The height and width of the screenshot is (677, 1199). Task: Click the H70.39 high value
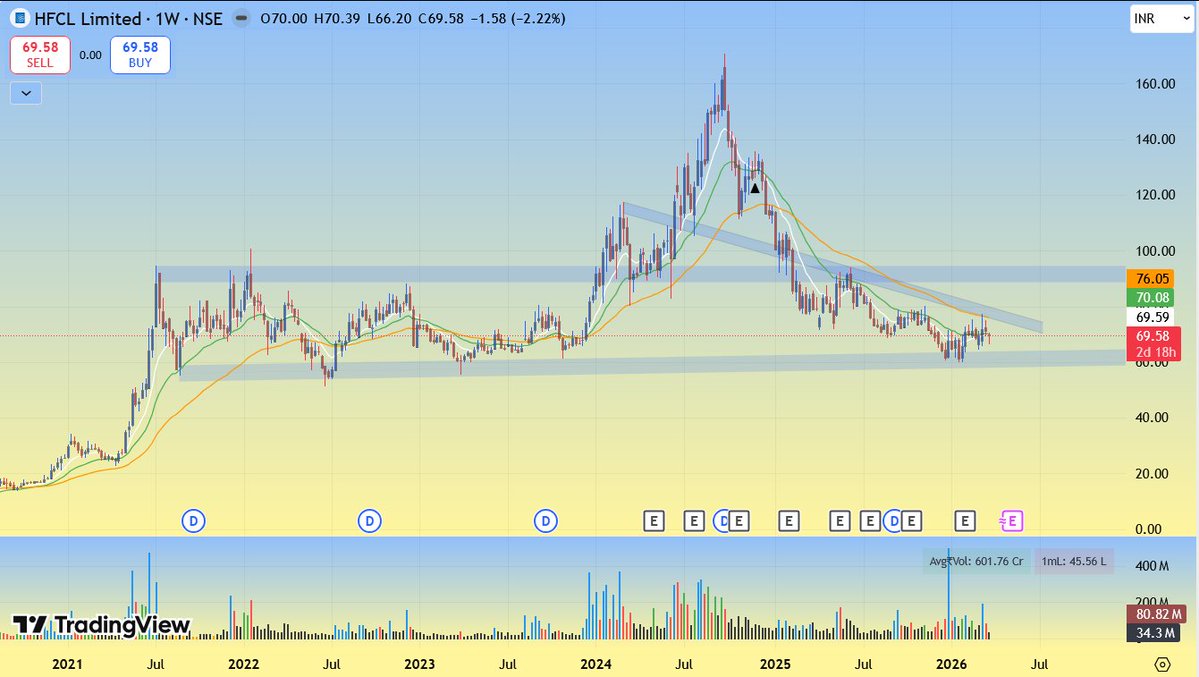[336, 18]
